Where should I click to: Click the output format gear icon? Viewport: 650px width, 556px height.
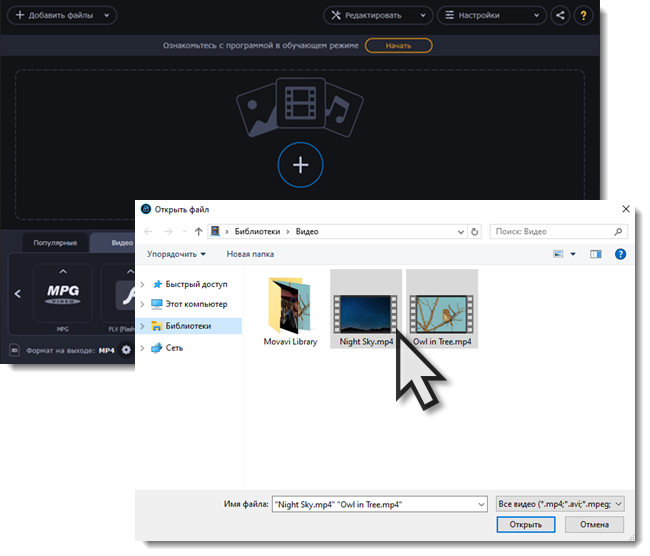[126, 350]
